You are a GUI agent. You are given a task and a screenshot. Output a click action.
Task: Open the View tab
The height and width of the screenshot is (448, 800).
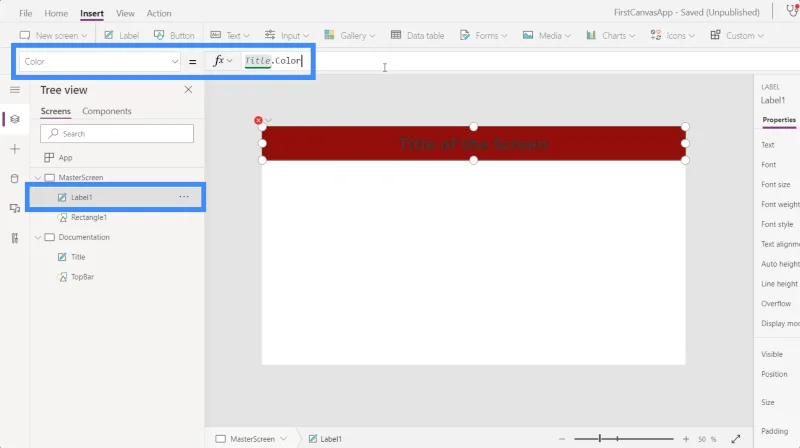(125, 13)
